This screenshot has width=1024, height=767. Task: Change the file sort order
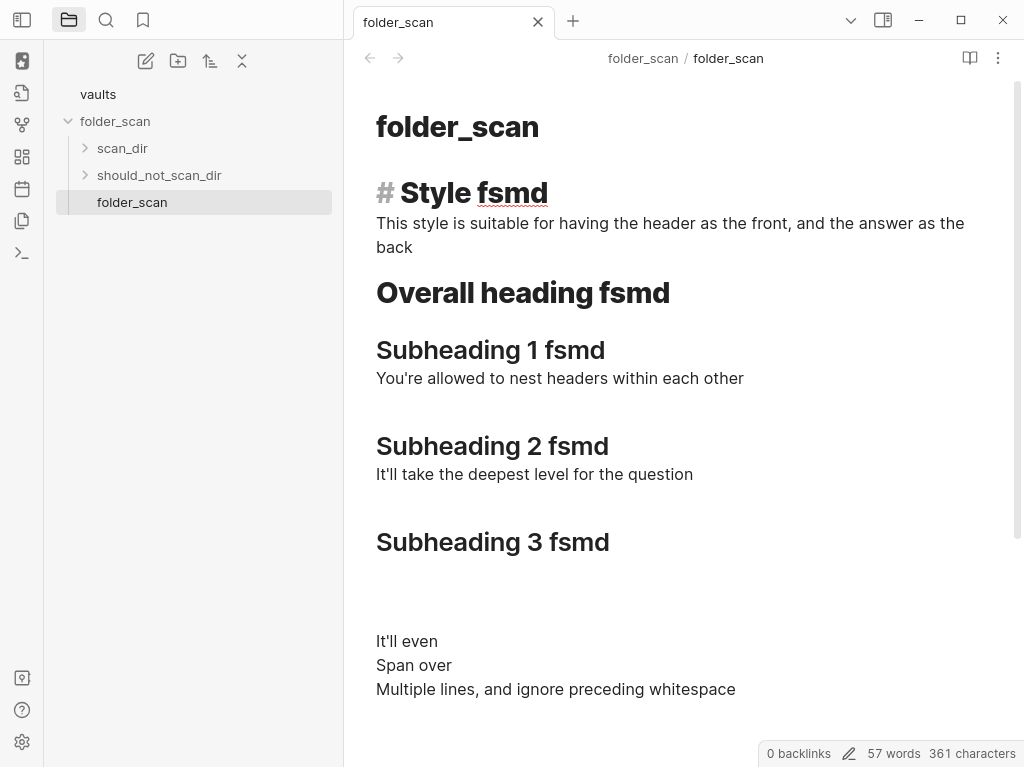210,61
